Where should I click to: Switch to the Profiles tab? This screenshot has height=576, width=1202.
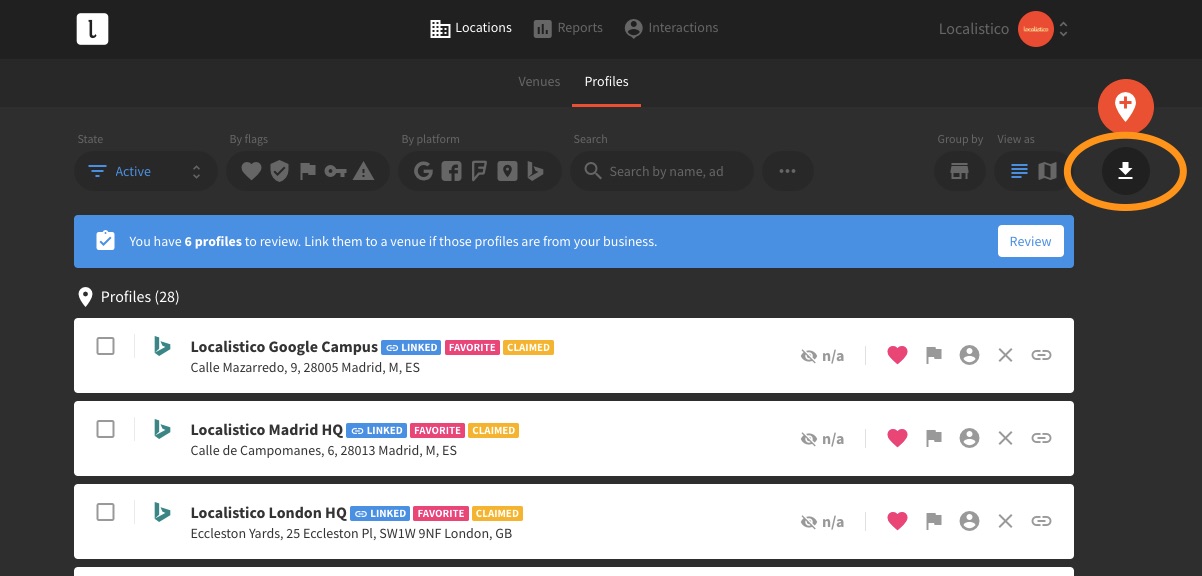coord(607,81)
